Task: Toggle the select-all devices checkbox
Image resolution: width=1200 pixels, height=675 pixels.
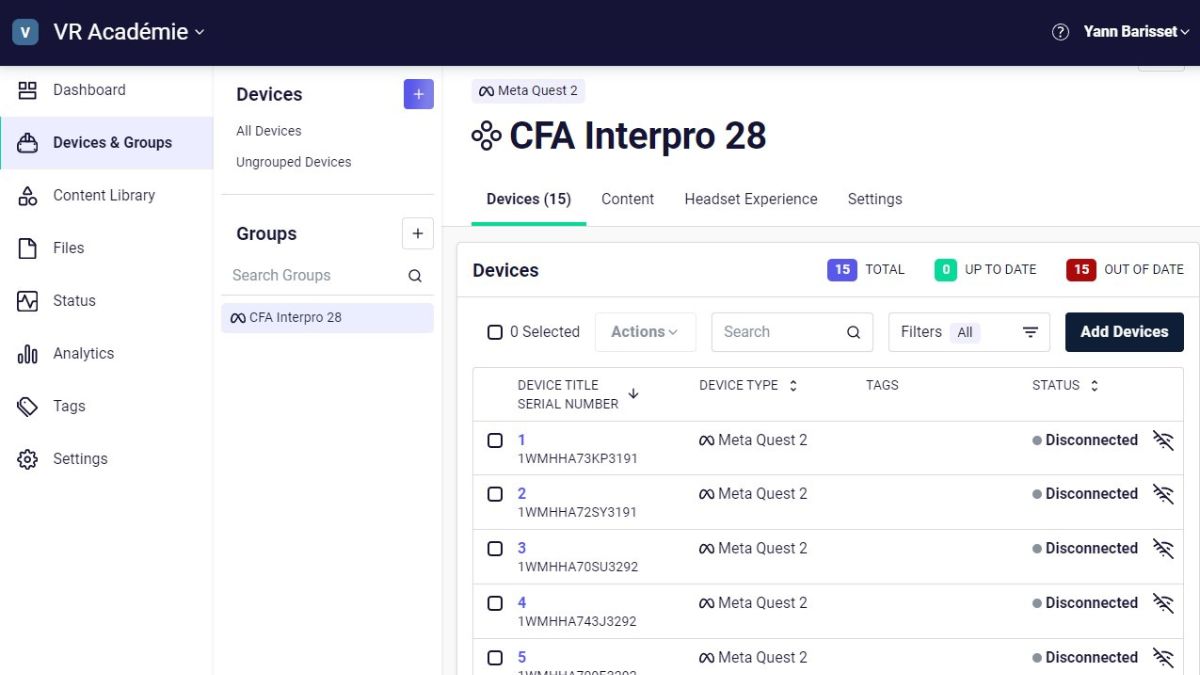Action: (495, 332)
